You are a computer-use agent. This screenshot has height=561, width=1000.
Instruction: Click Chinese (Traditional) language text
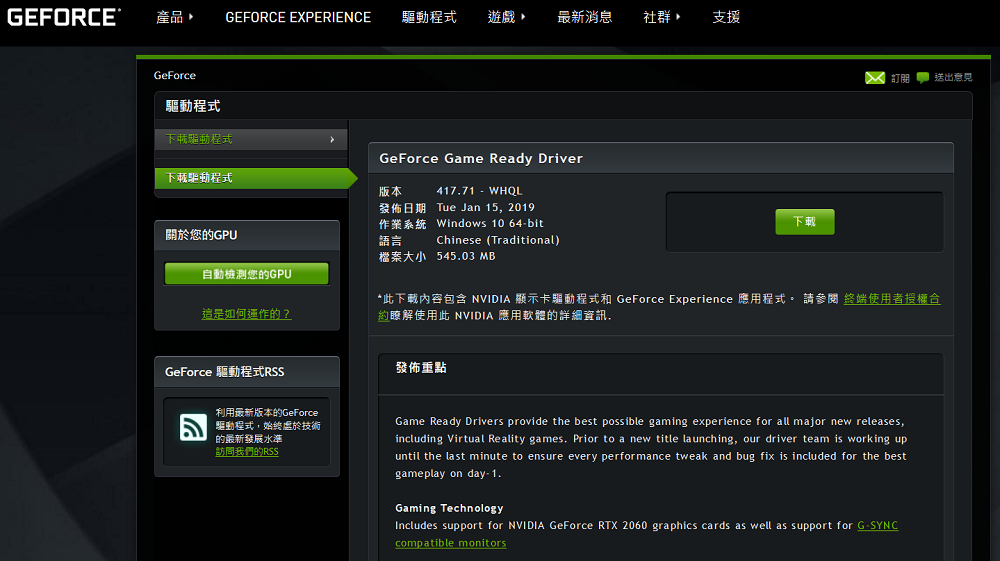tap(497, 240)
